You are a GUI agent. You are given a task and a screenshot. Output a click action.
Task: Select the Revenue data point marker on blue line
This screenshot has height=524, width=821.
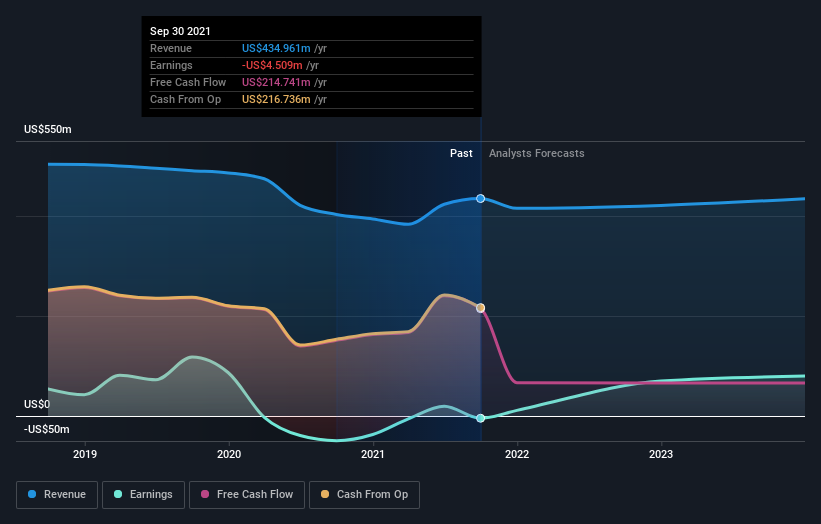tap(481, 199)
